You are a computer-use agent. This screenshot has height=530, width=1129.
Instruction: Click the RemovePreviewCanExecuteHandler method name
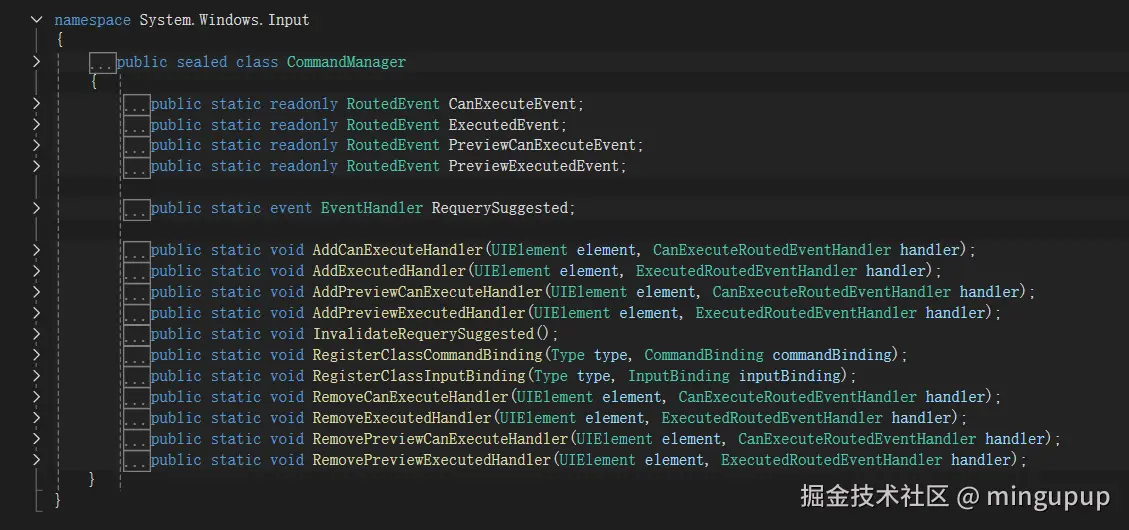click(x=440, y=439)
